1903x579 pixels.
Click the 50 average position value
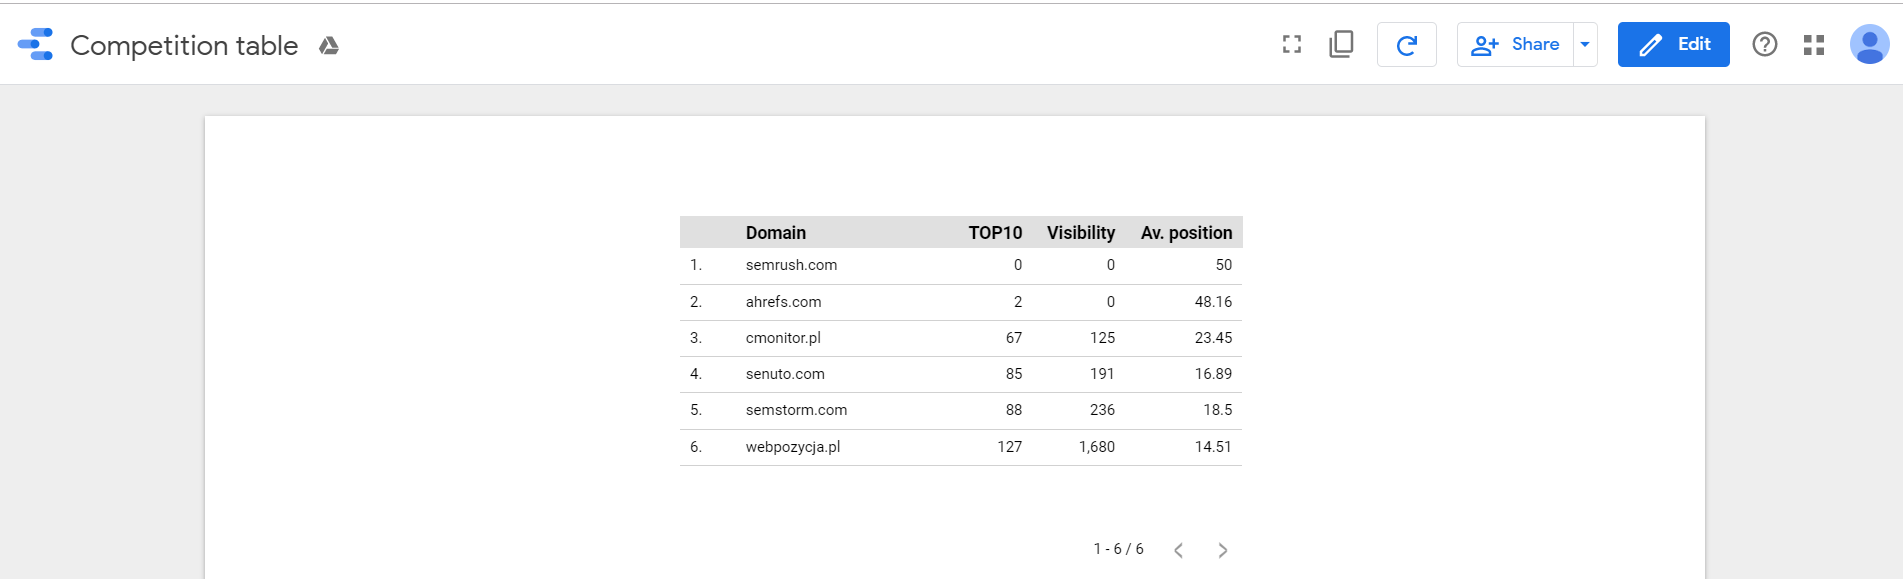click(x=1223, y=265)
